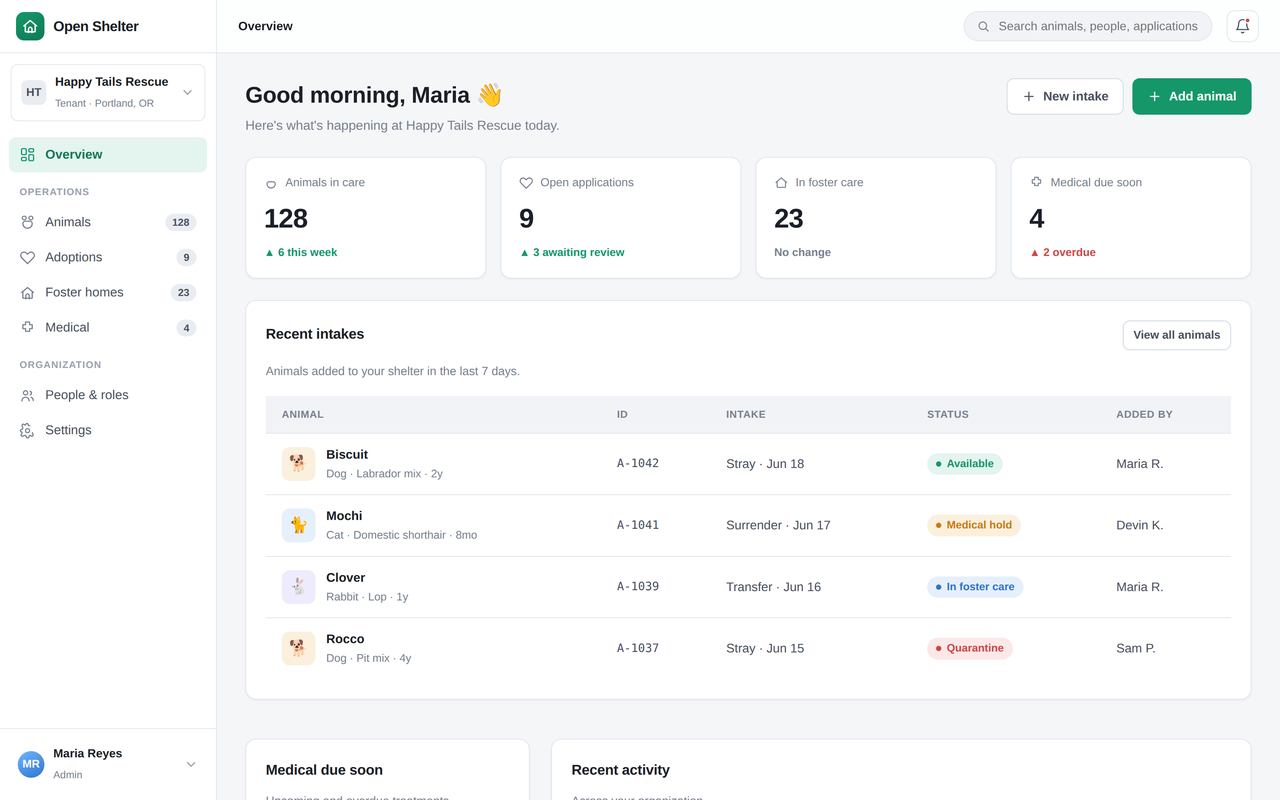Click '2 overdue' on Medical card

tap(1063, 253)
